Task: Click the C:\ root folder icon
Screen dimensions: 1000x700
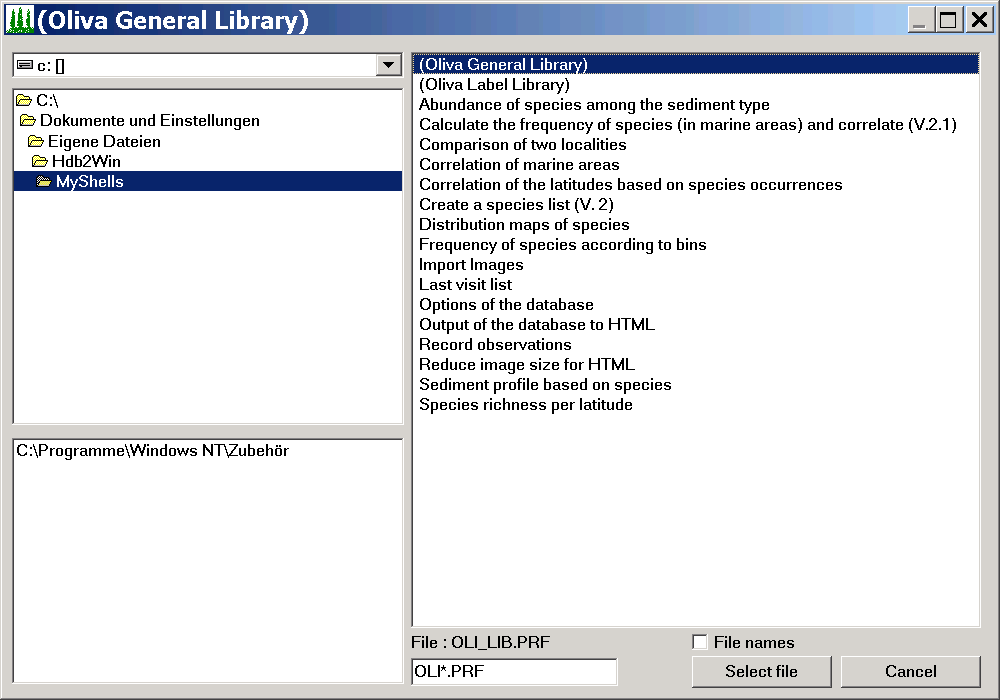Action: tap(24, 101)
